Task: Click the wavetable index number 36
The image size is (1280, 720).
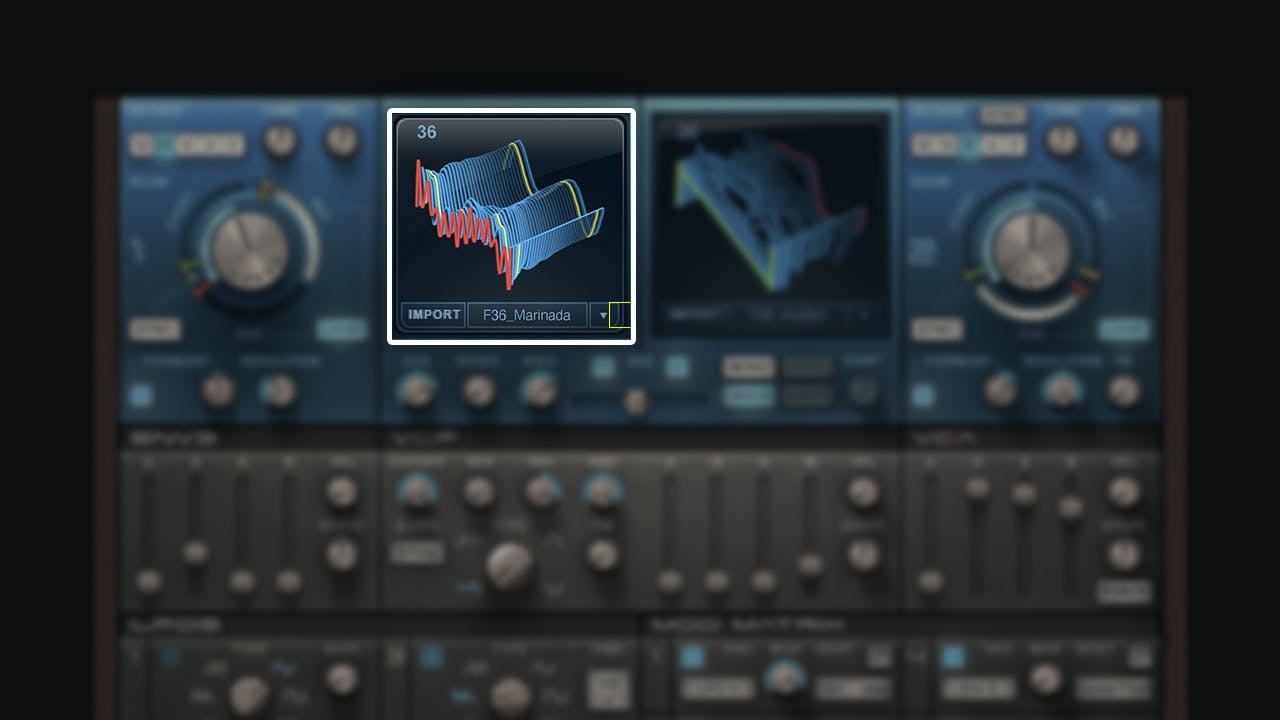Action: [427, 132]
